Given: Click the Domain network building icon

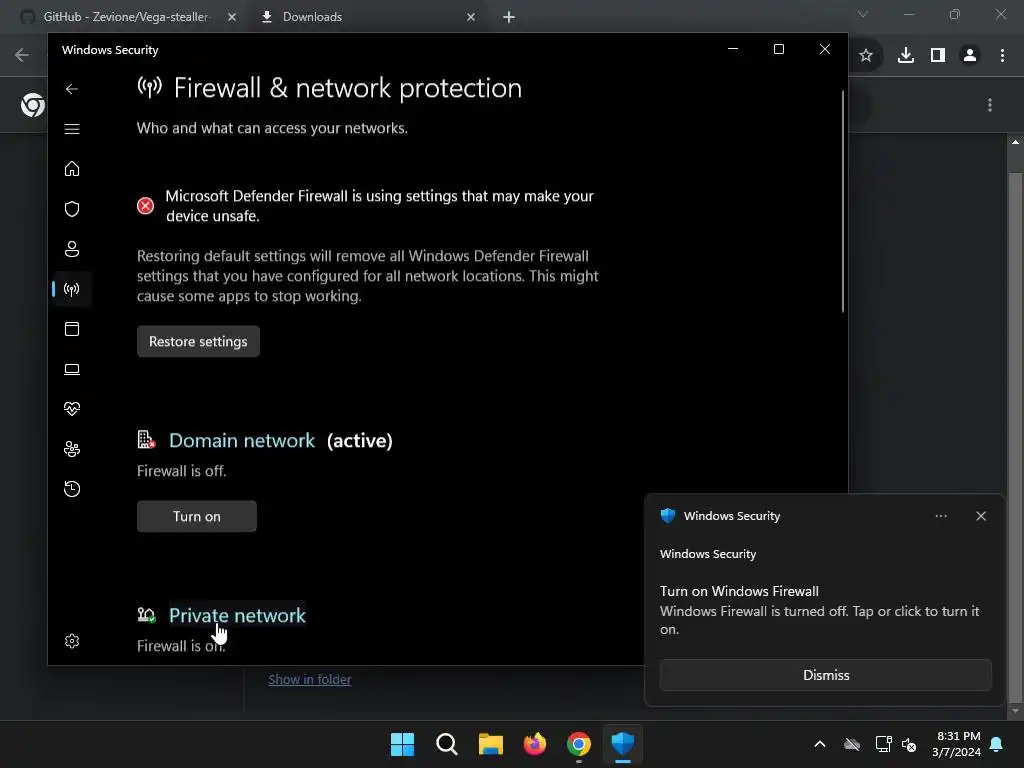Looking at the screenshot, I should click(x=146, y=440).
